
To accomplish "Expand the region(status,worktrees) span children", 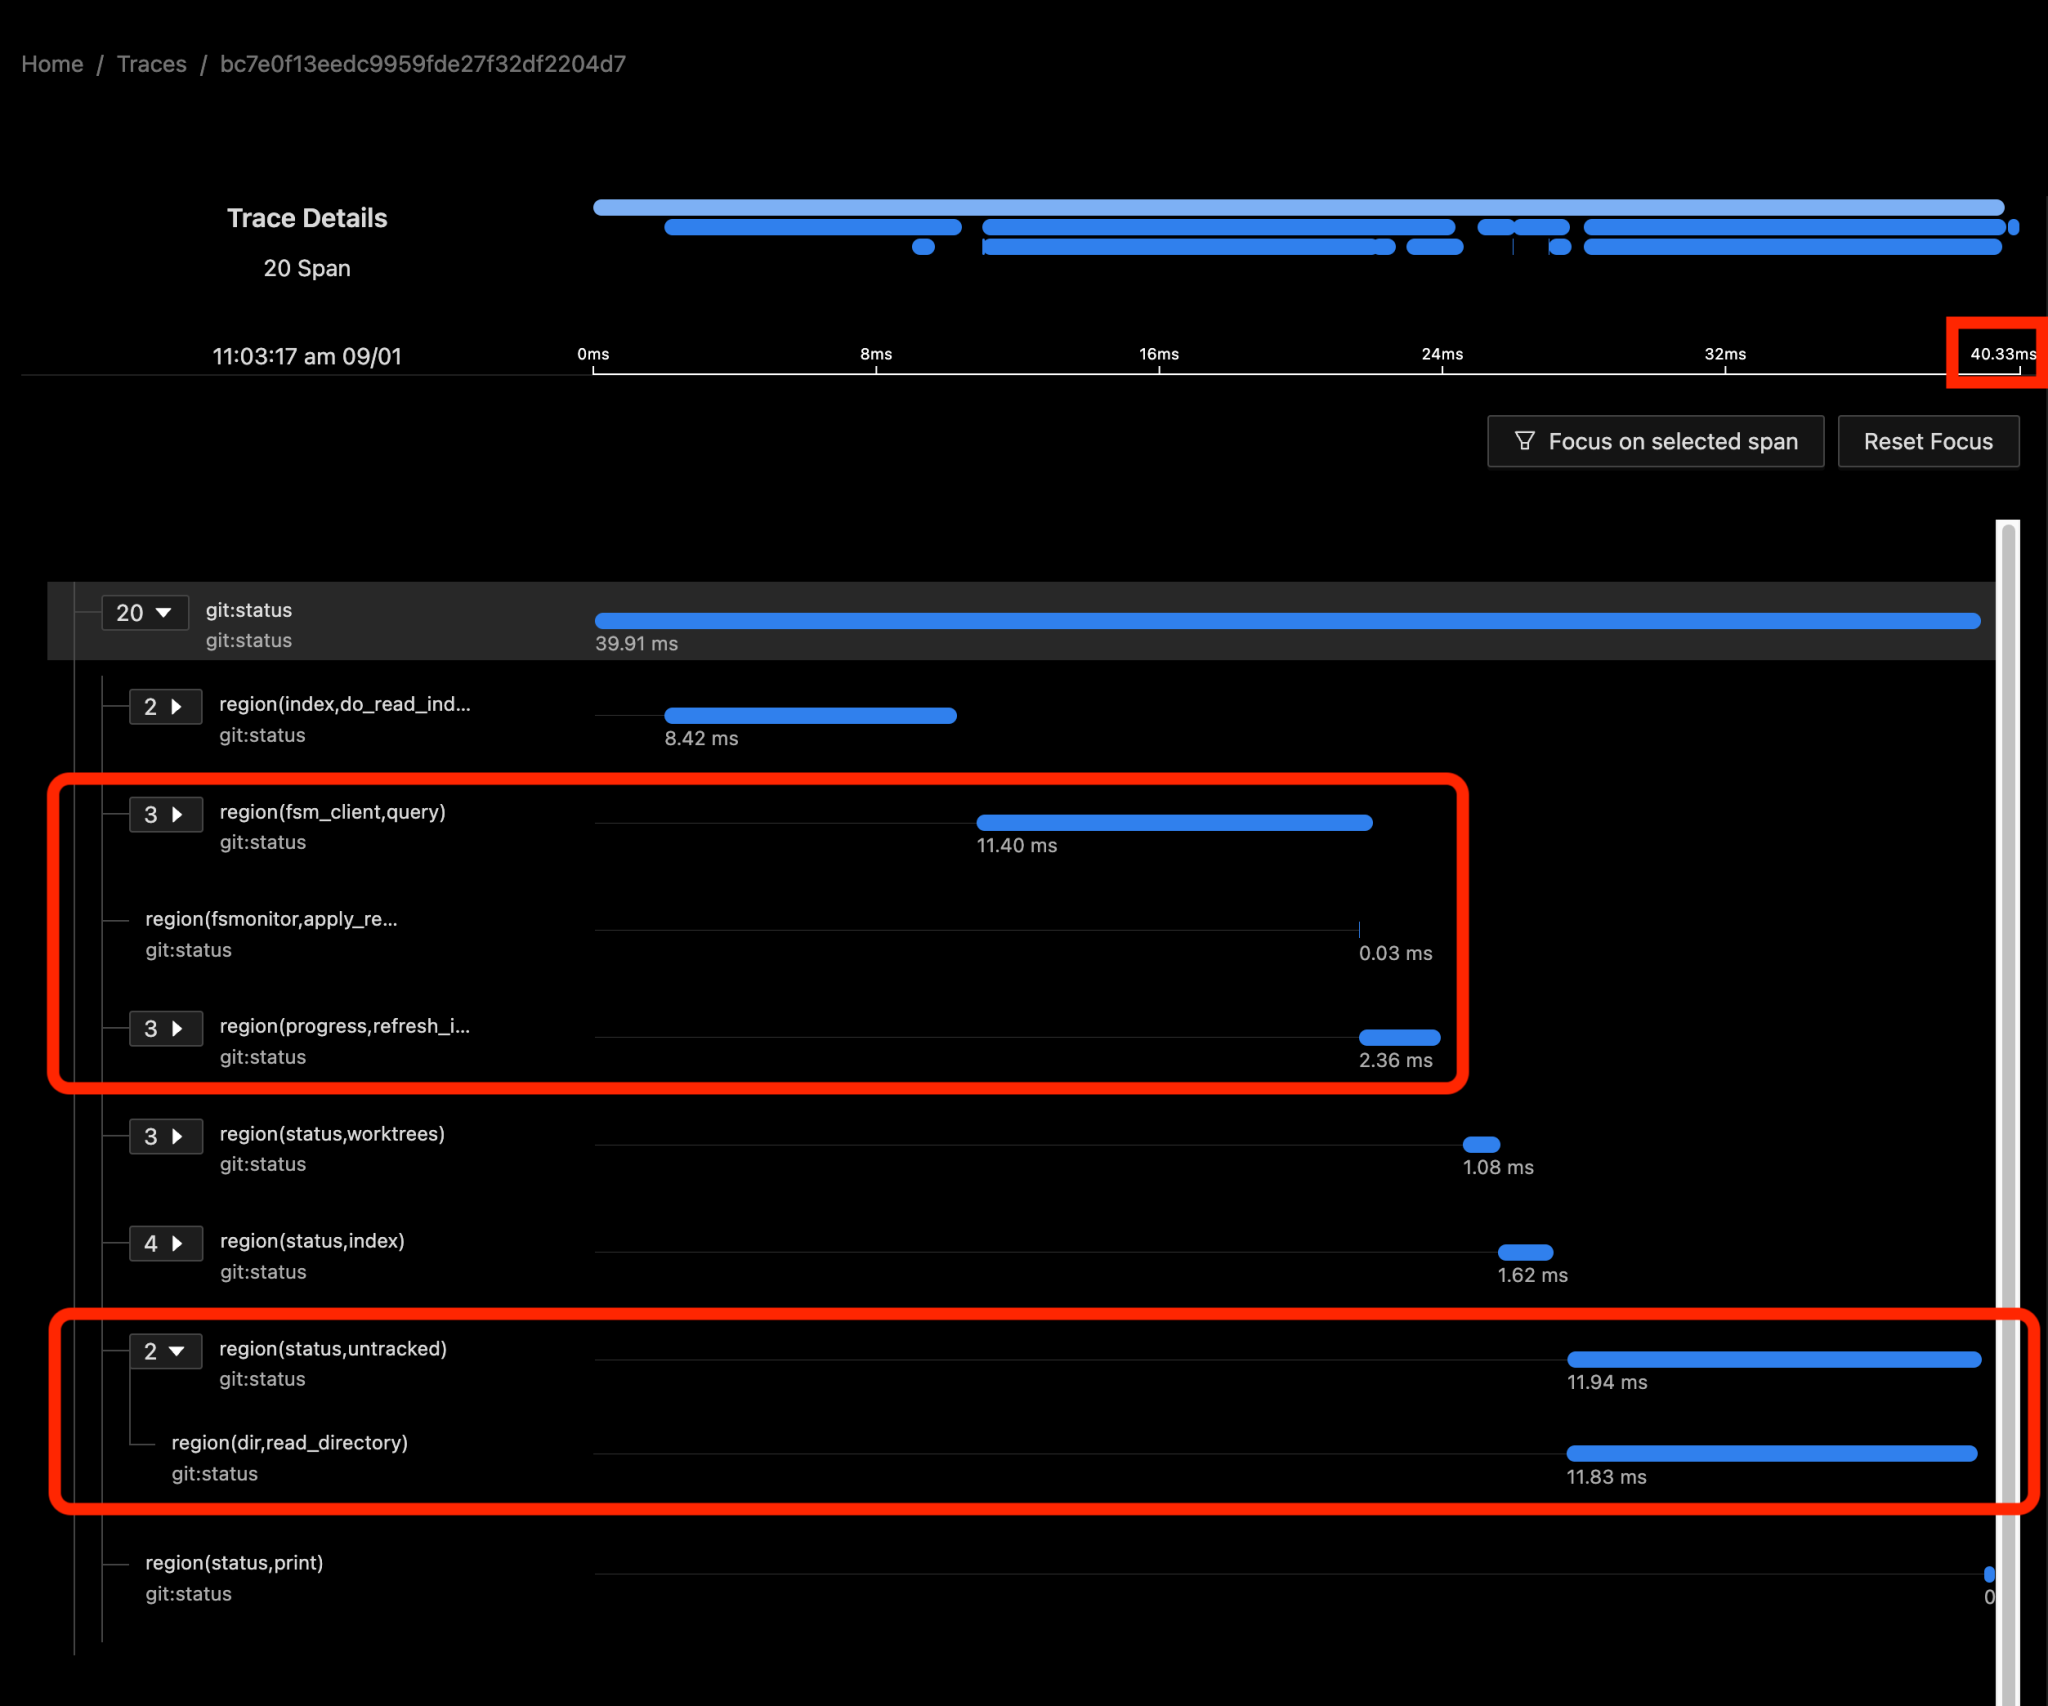I will [166, 1136].
